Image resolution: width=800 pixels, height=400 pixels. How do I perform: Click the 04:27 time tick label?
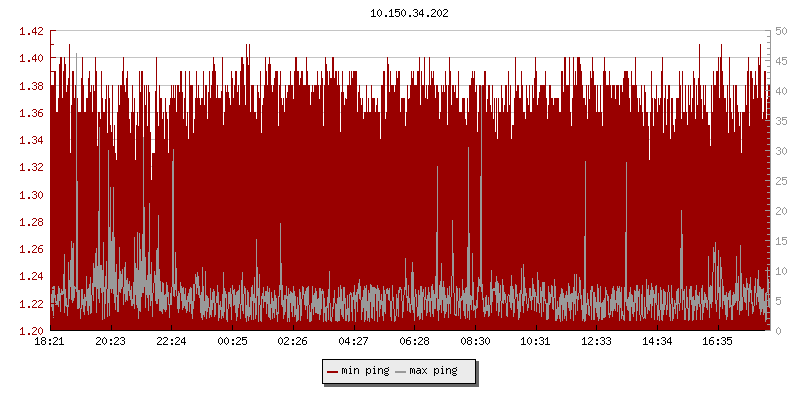click(353, 341)
